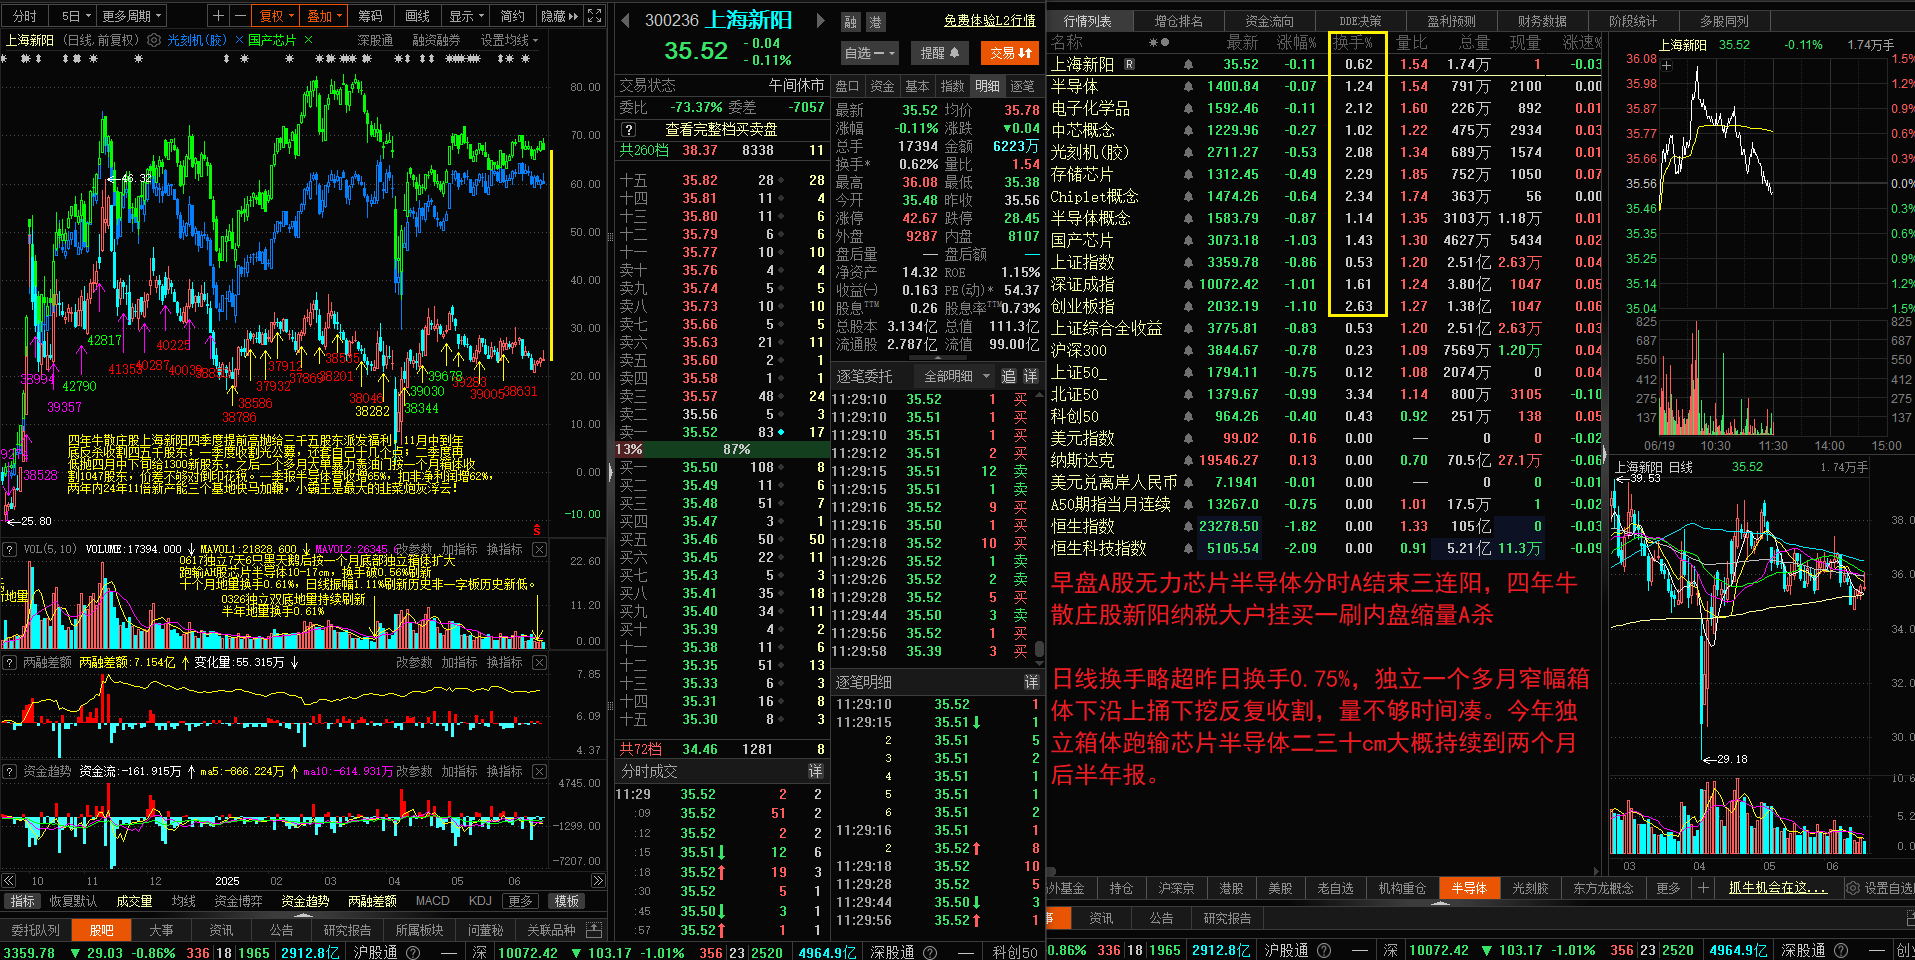Open the 更多周期 dropdown
The image size is (1915, 960).
[131, 16]
